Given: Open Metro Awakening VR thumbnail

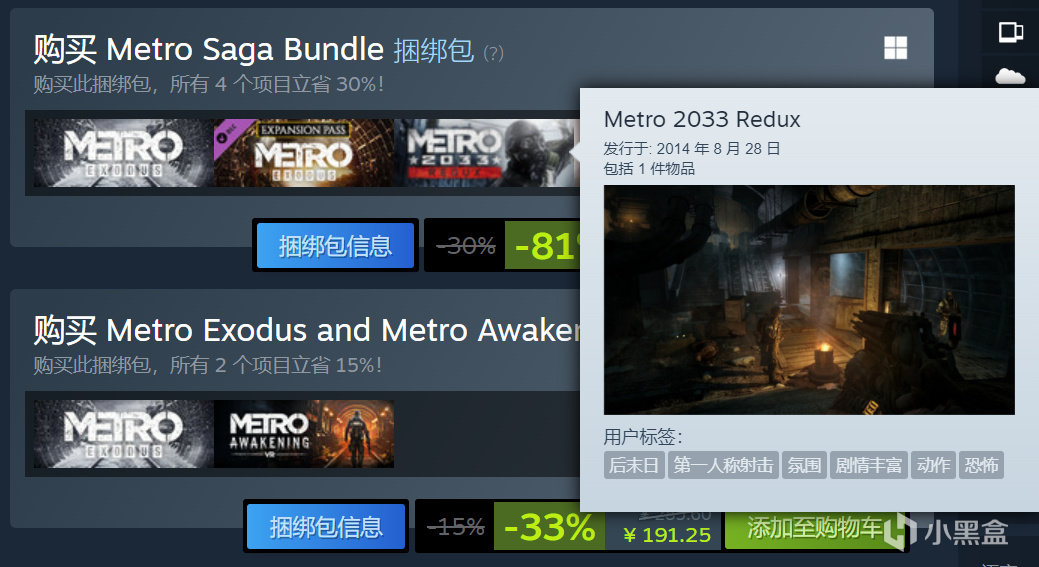Looking at the screenshot, I should pyautogui.click(x=303, y=434).
